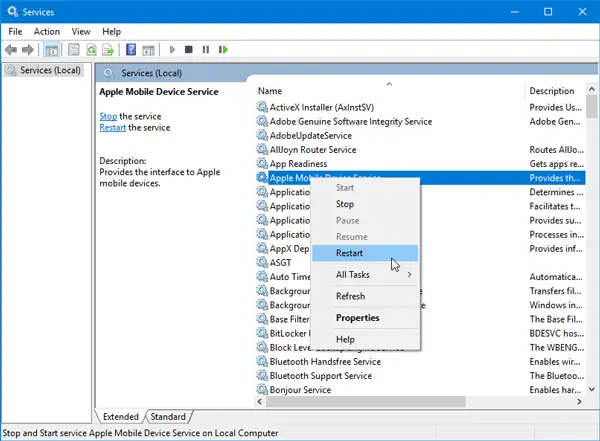Choose Help in the context menu
600x441 pixels.
tap(365, 339)
